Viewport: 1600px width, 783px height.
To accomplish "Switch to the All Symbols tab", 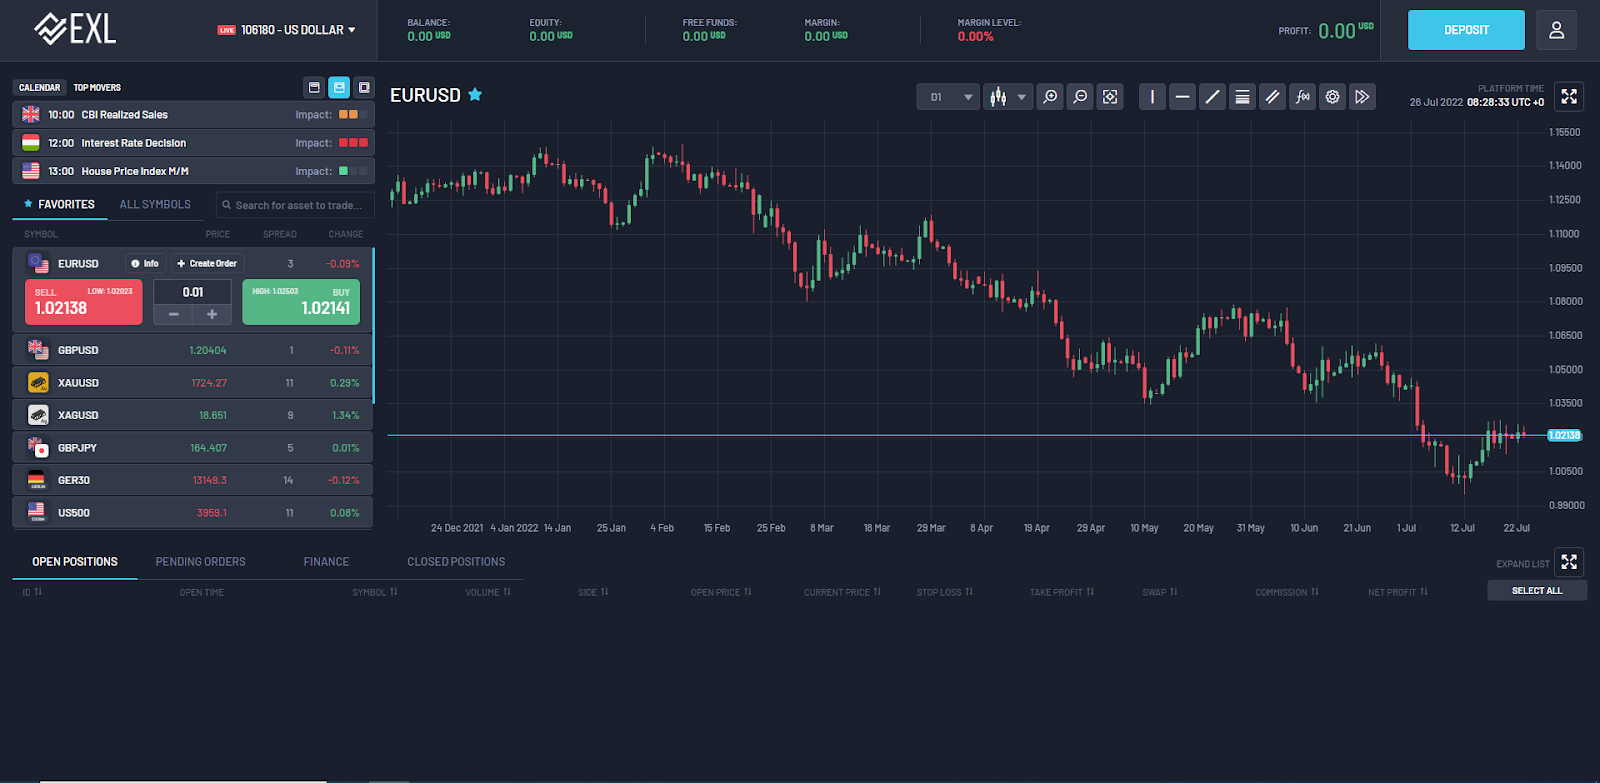I will (155, 205).
